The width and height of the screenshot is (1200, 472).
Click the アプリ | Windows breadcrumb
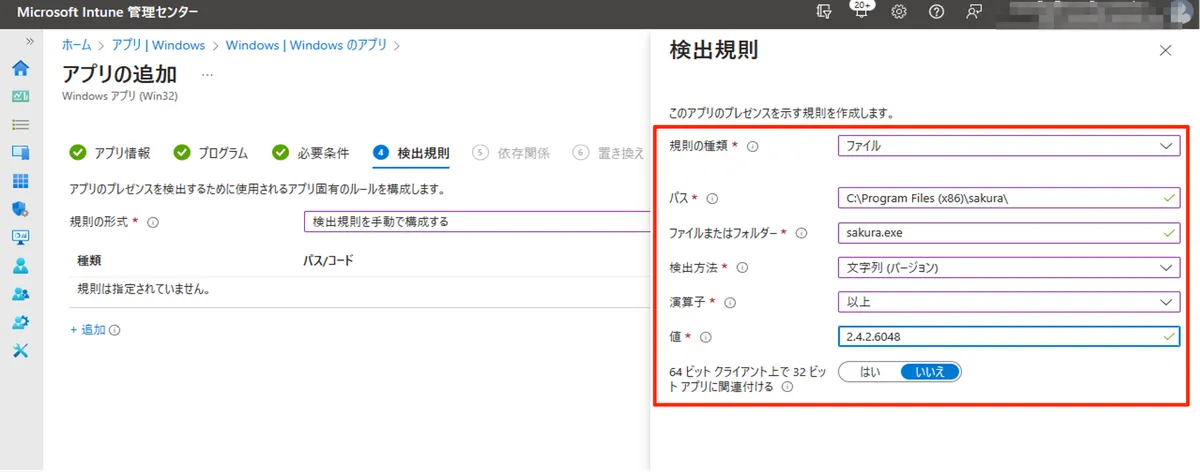(158, 45)
